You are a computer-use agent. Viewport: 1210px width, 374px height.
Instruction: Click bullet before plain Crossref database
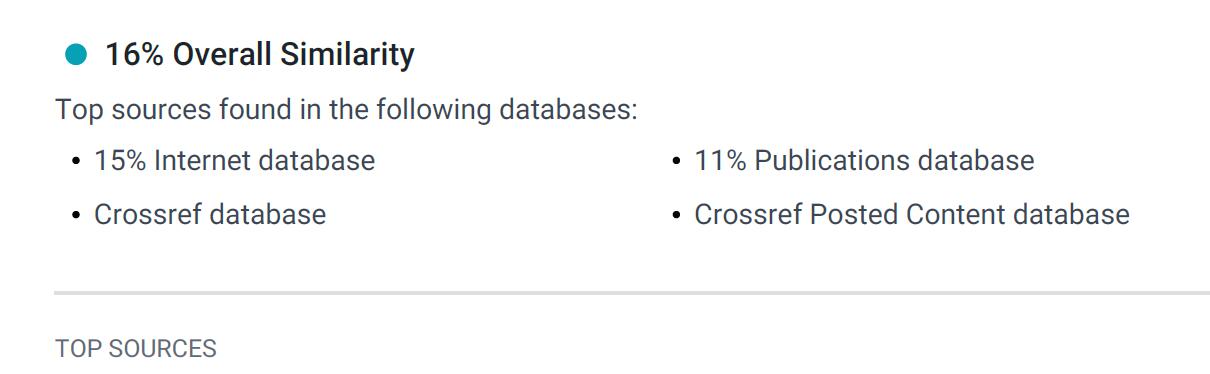[x=76, y=215]
